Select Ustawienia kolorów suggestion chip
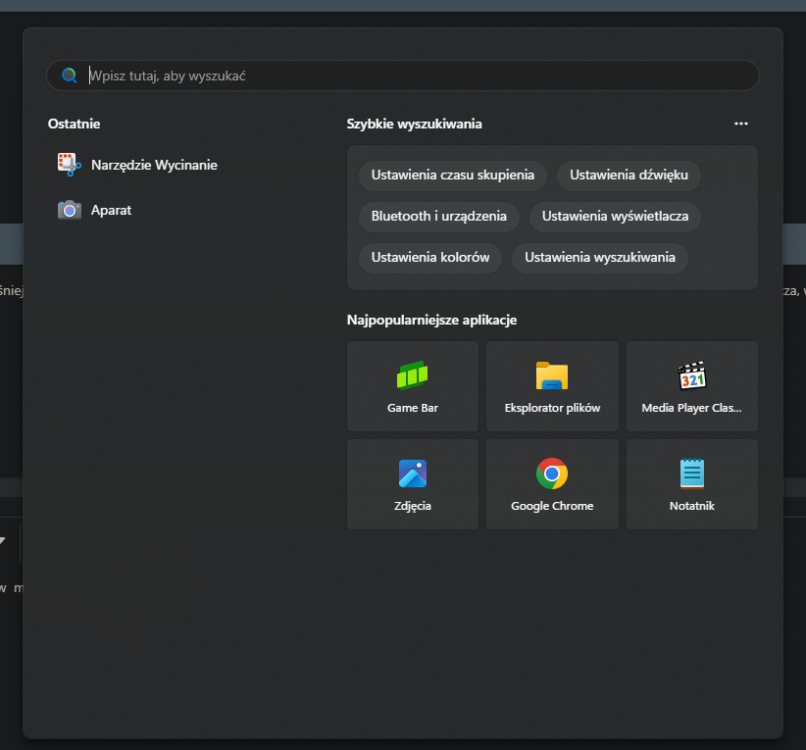Viewport: 806px width, 750px height. pos(430,257)
